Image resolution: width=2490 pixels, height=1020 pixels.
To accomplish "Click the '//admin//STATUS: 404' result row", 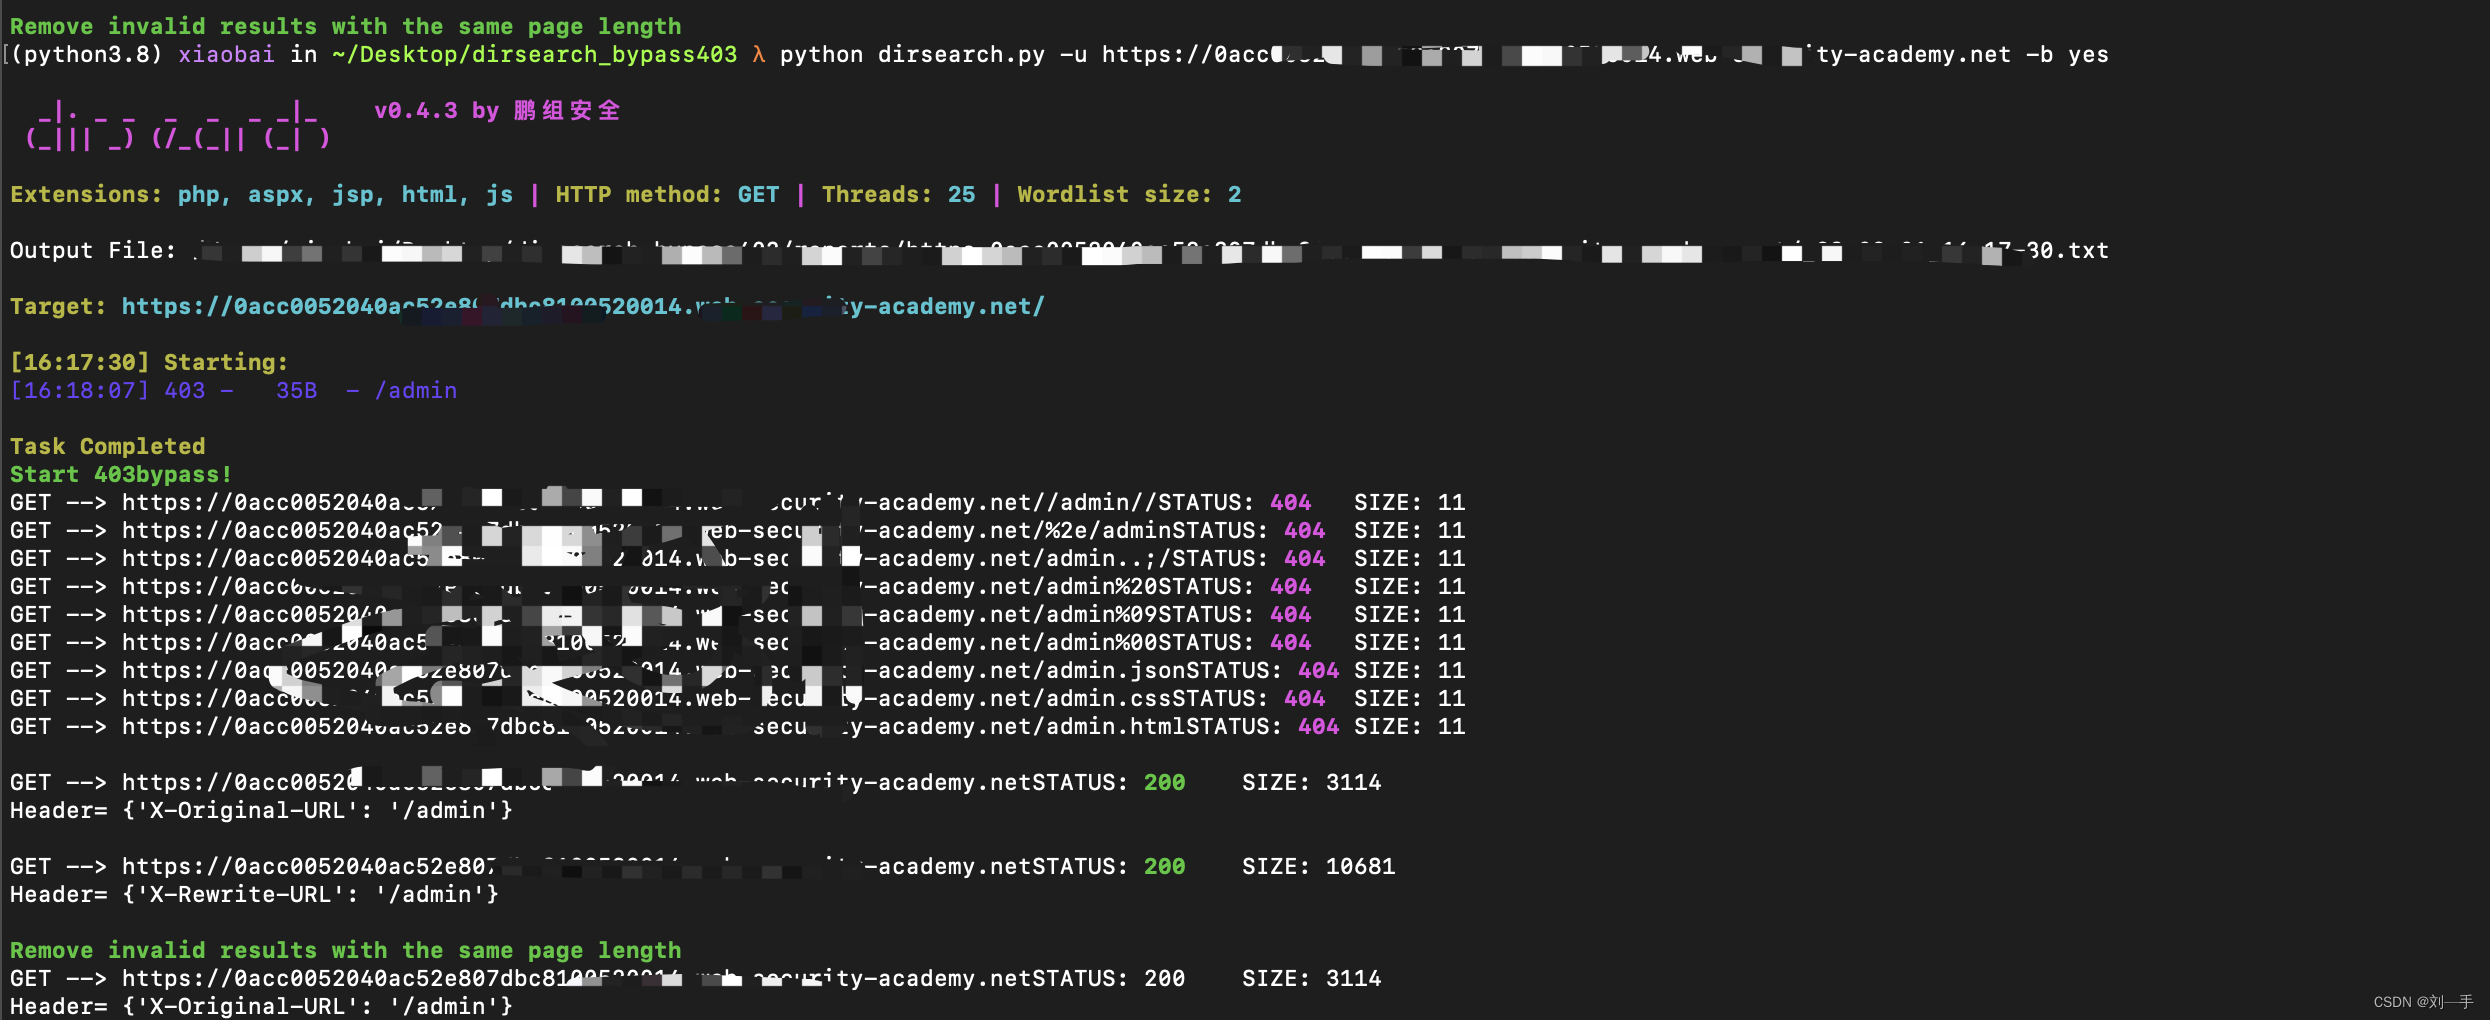I will [x=737, y=503].
